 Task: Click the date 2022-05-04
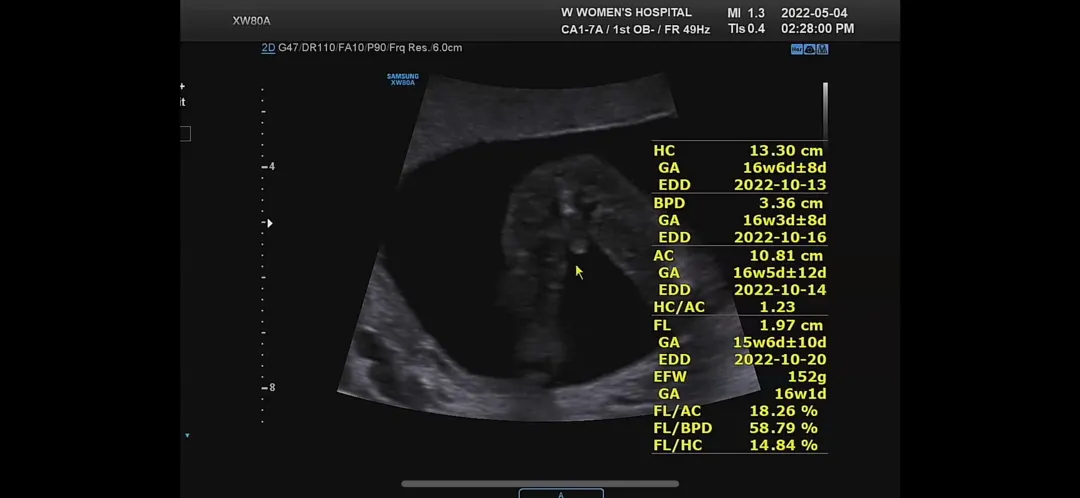(814, 13)
